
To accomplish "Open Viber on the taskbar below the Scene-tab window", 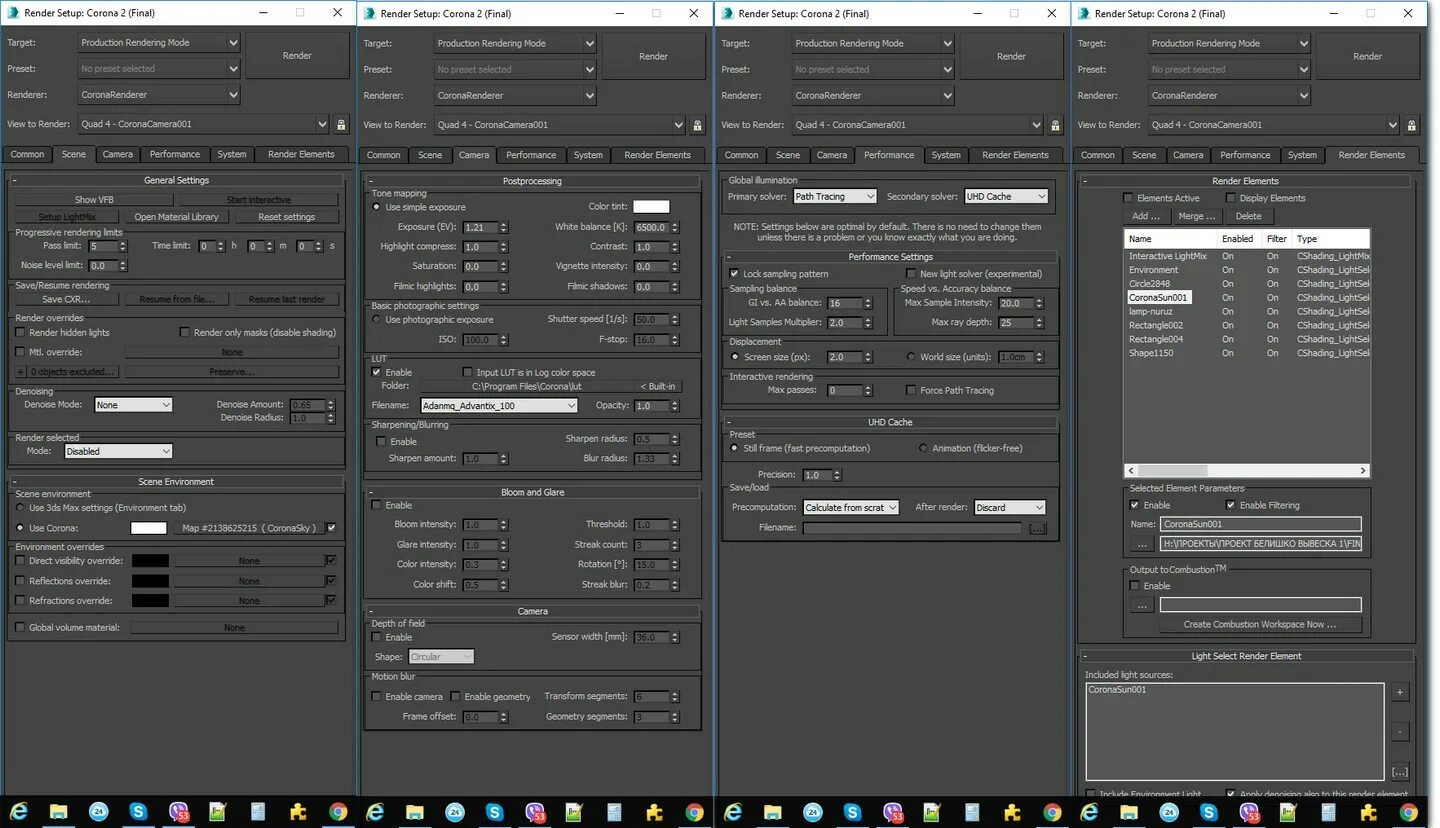I will (179, 812).
